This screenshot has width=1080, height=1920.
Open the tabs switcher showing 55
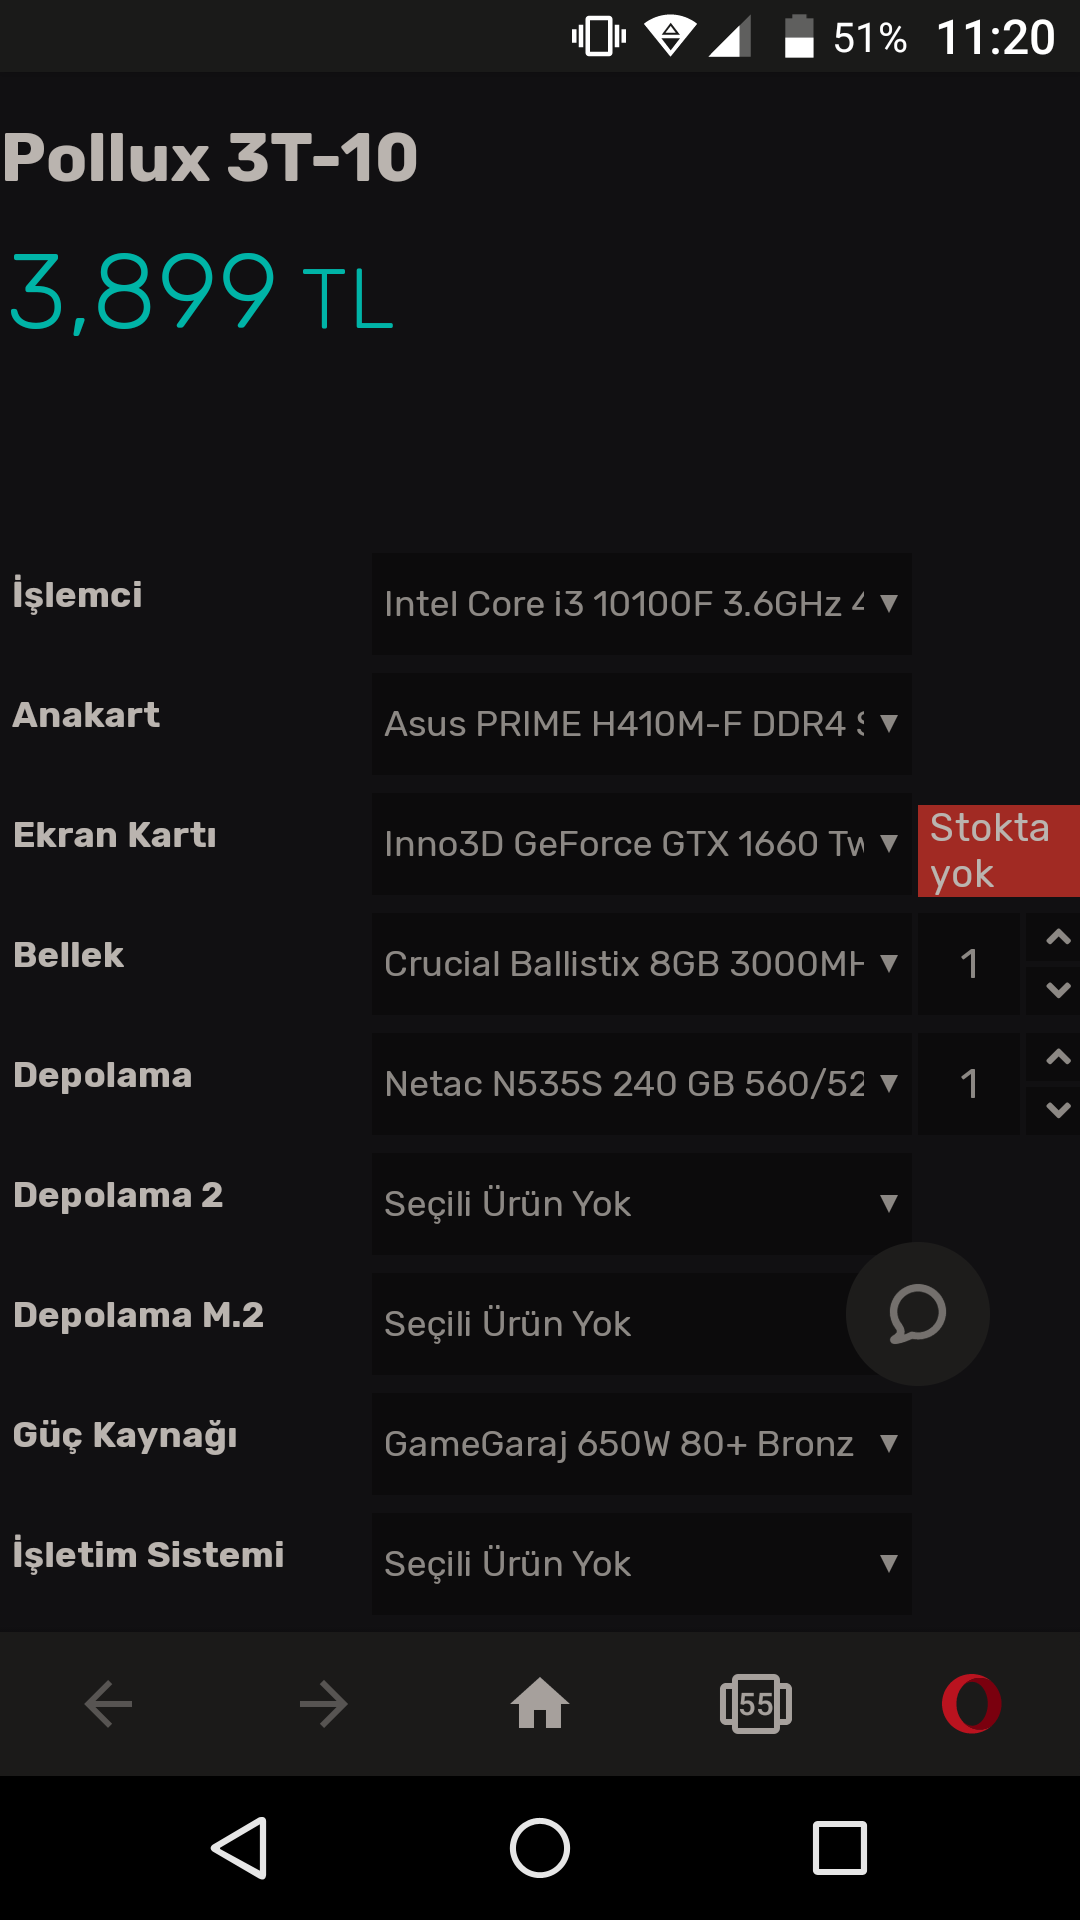[x=756, y=1704]
